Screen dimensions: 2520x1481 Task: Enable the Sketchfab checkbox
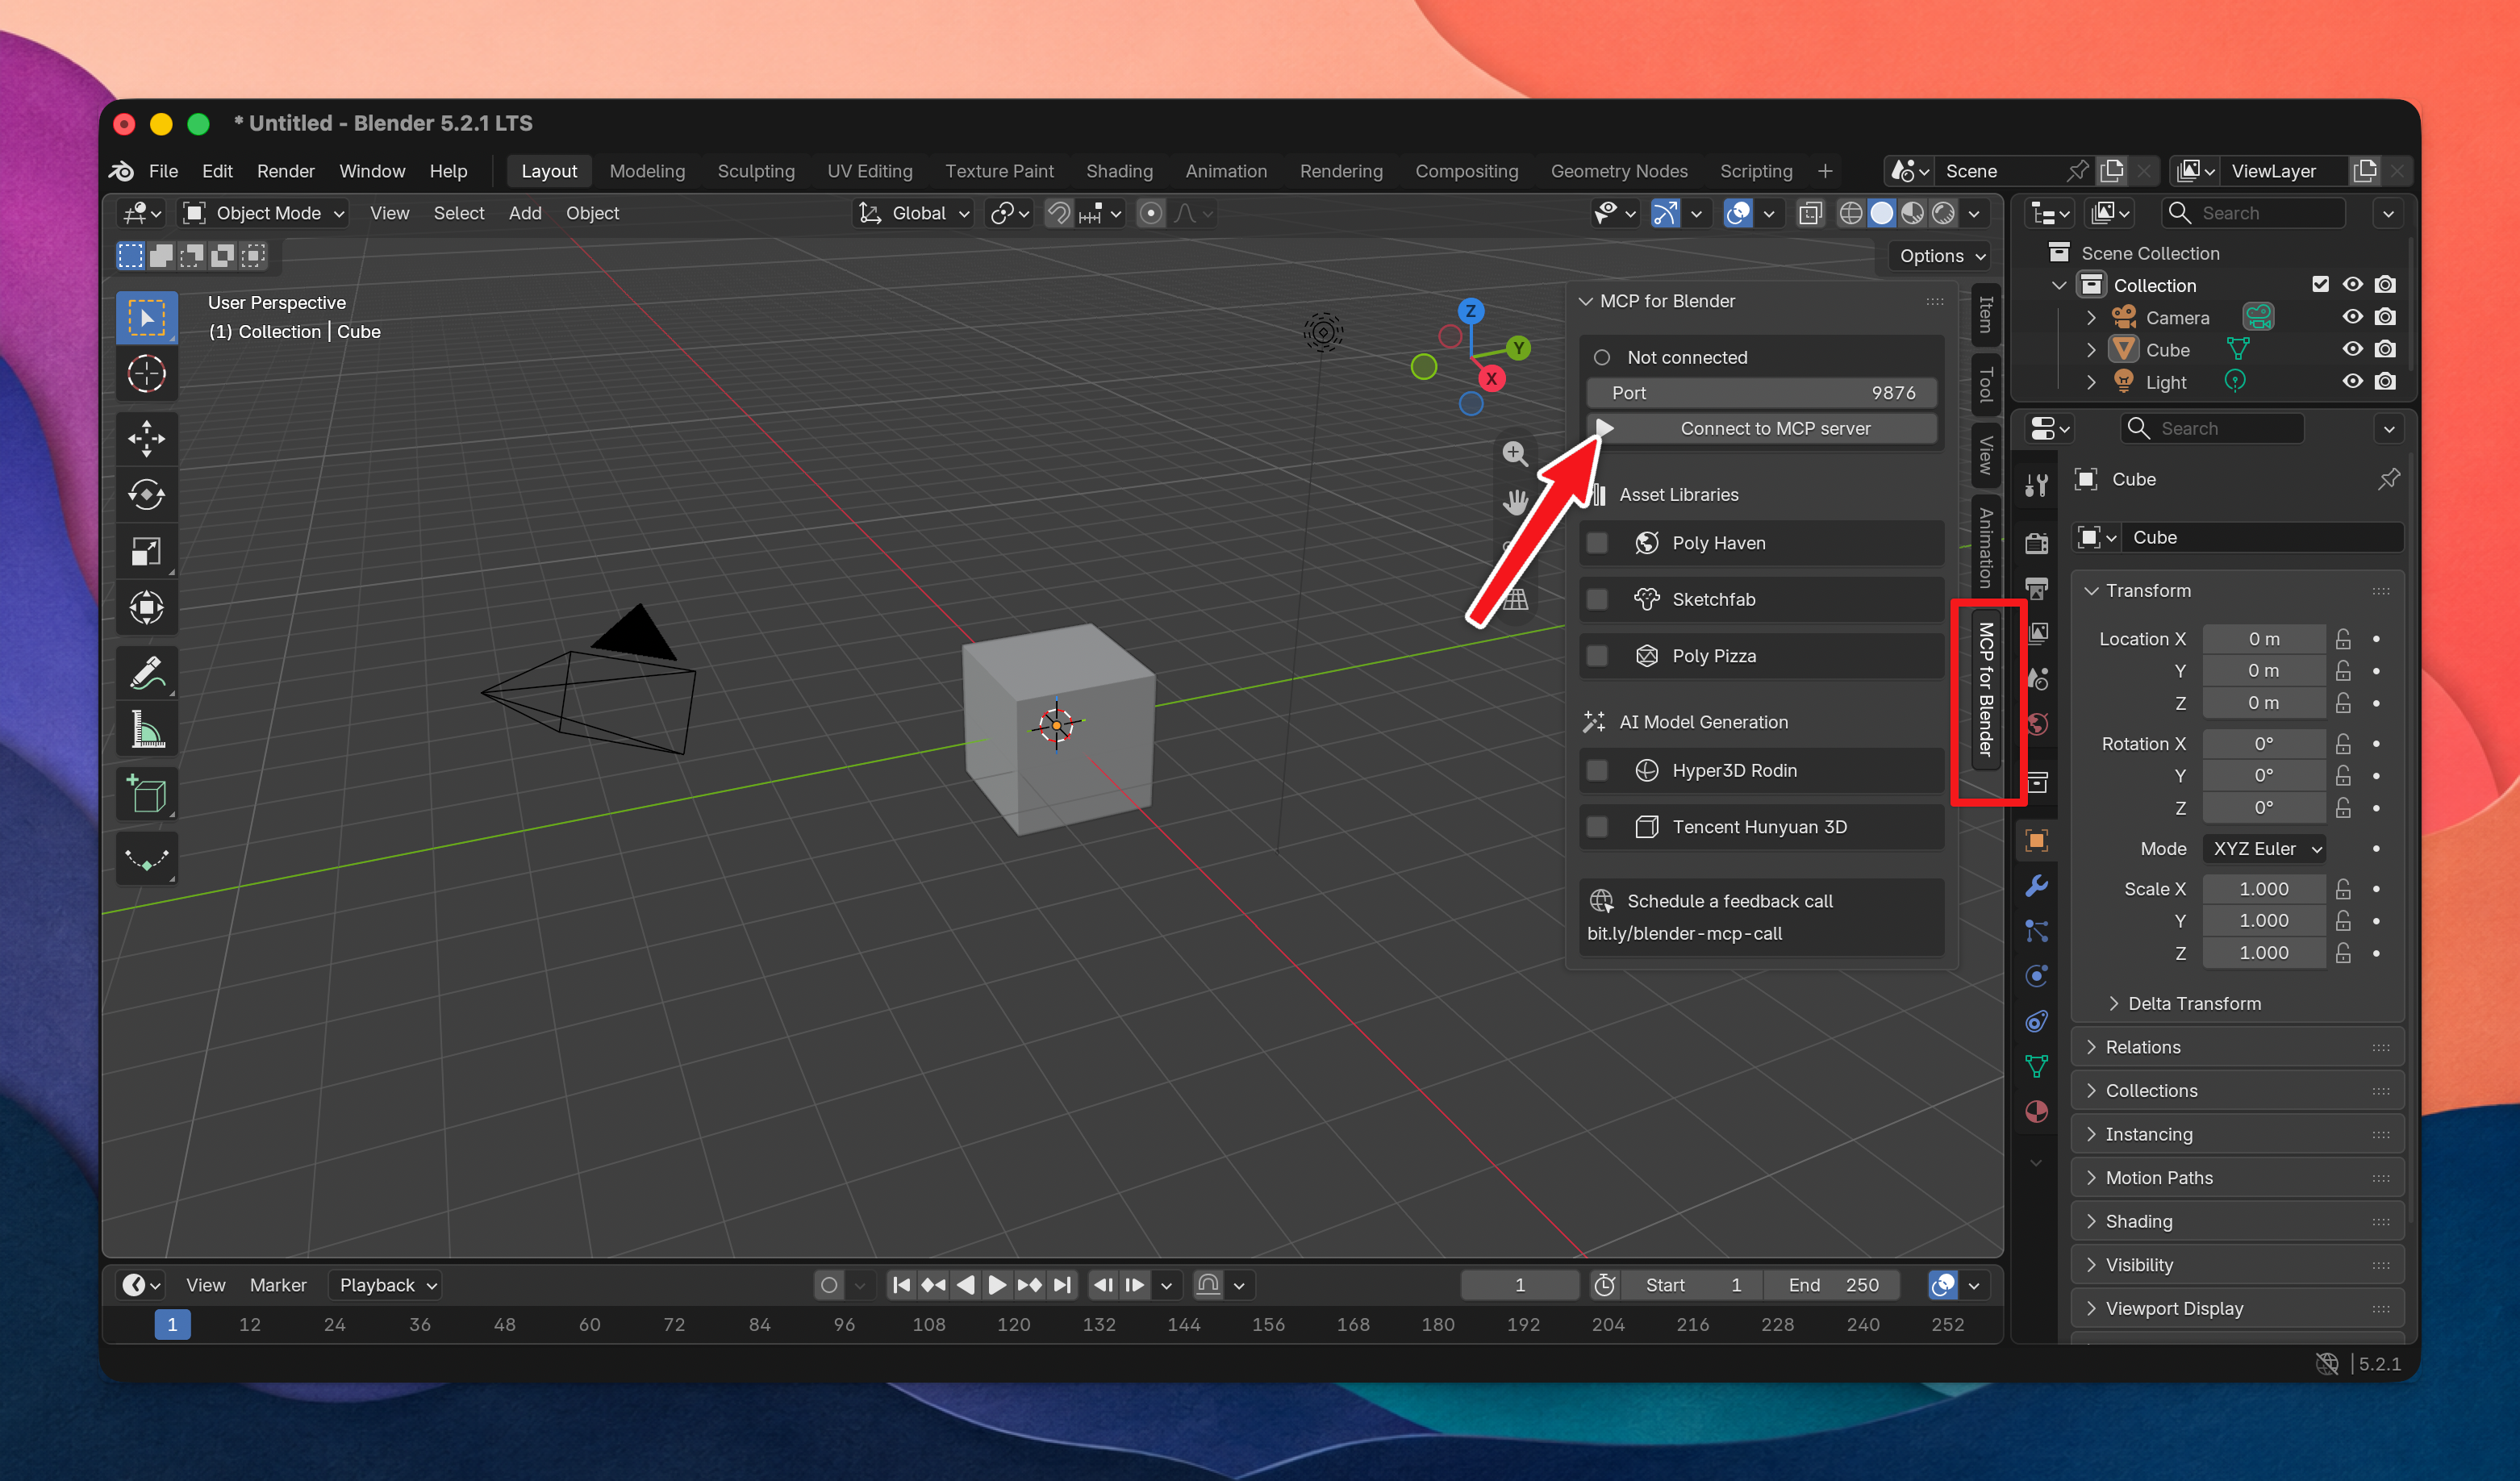click(x=1597, y=599)
